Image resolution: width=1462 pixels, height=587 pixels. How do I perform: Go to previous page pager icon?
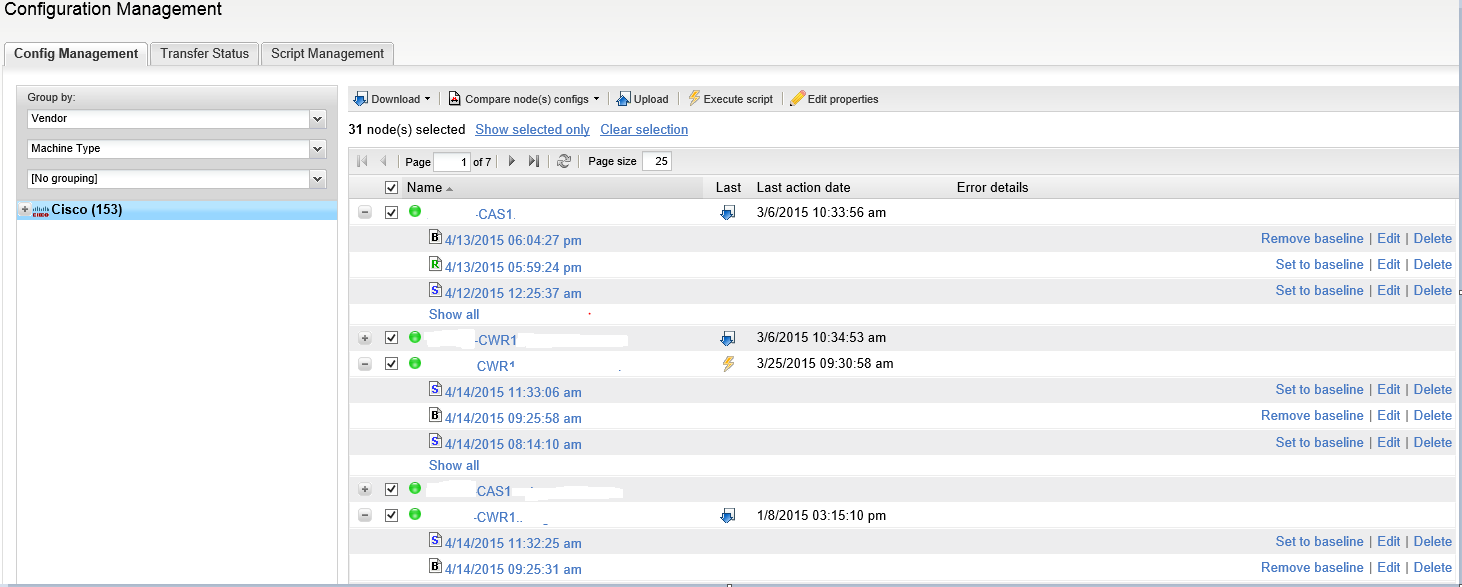(x=383, y=161)
